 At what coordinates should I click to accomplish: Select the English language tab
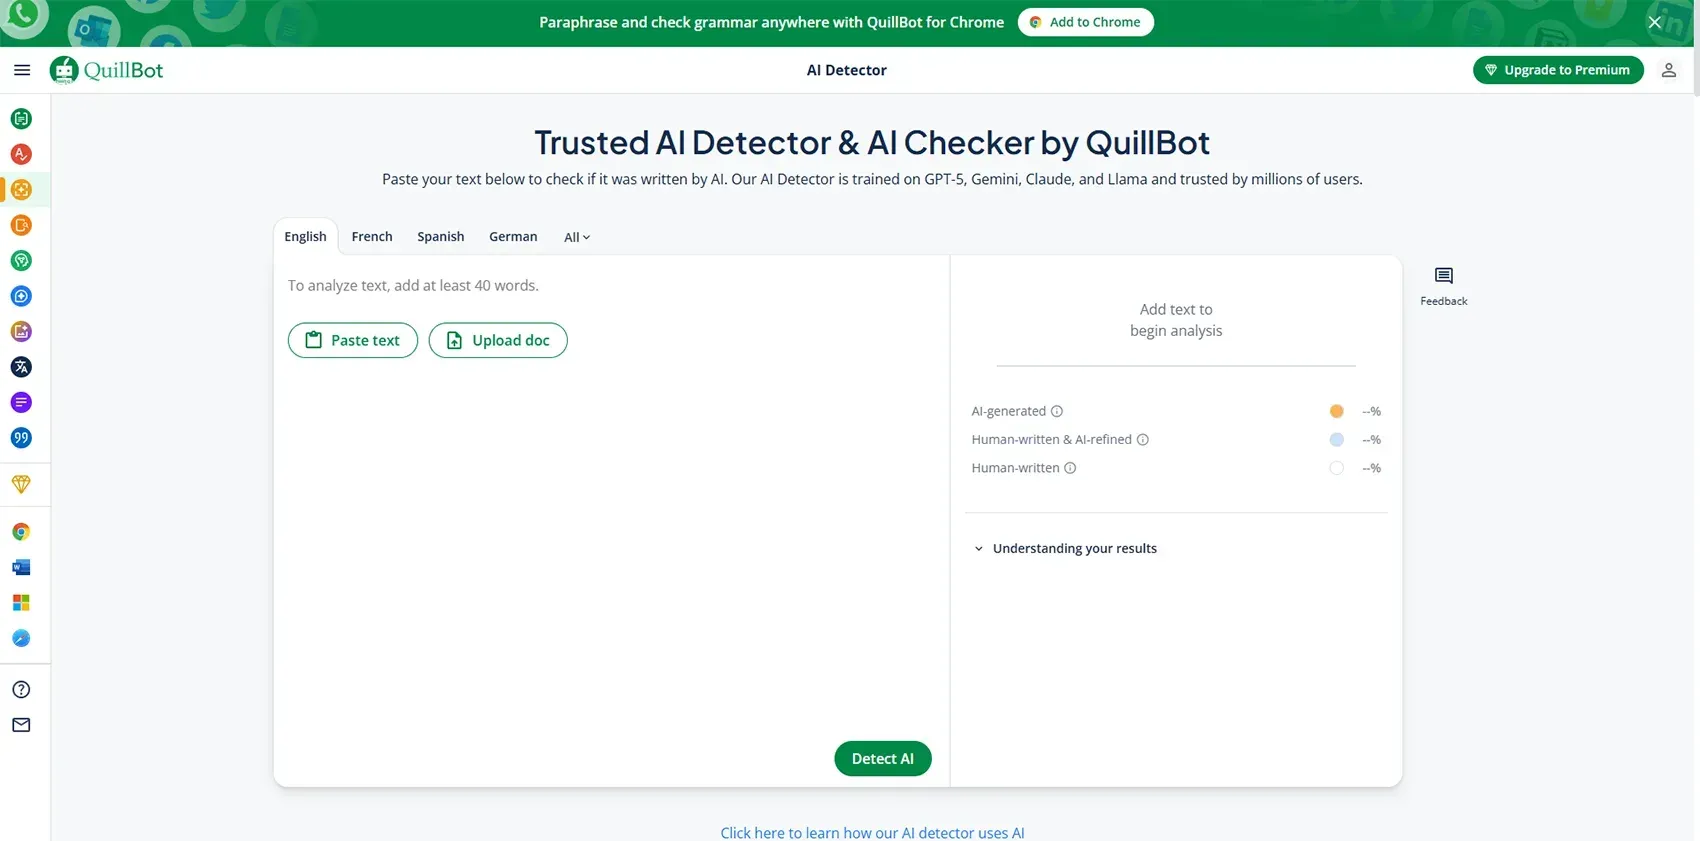click(x=305, y=237)
